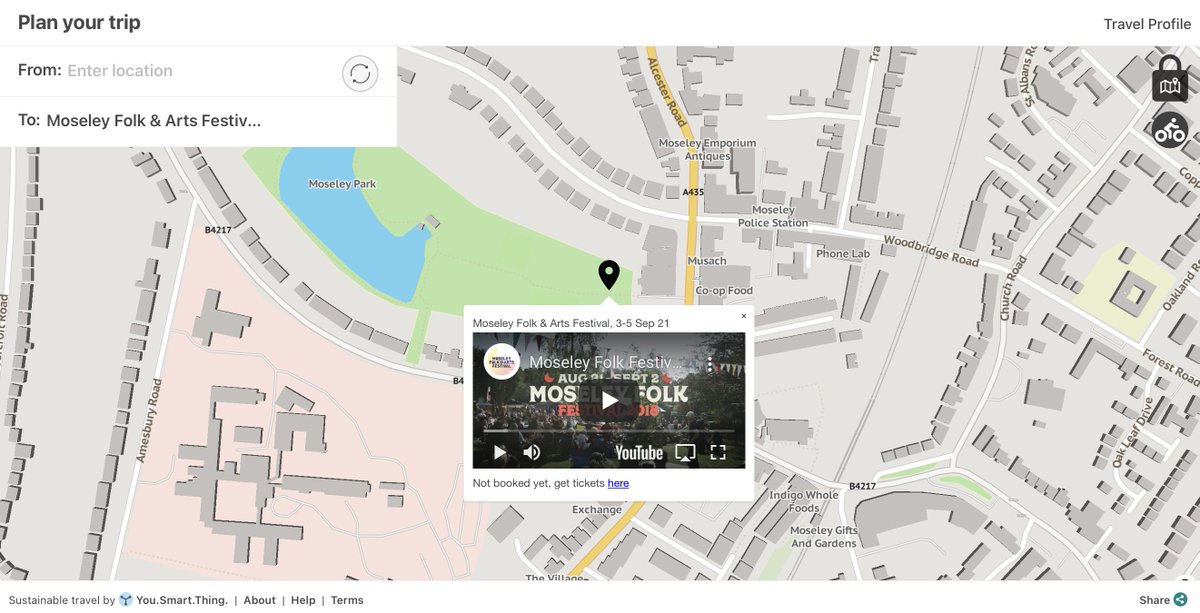Click the Woodbridge Road label
This screenshot has width=1200, height=613.
(x=931, y=251)
